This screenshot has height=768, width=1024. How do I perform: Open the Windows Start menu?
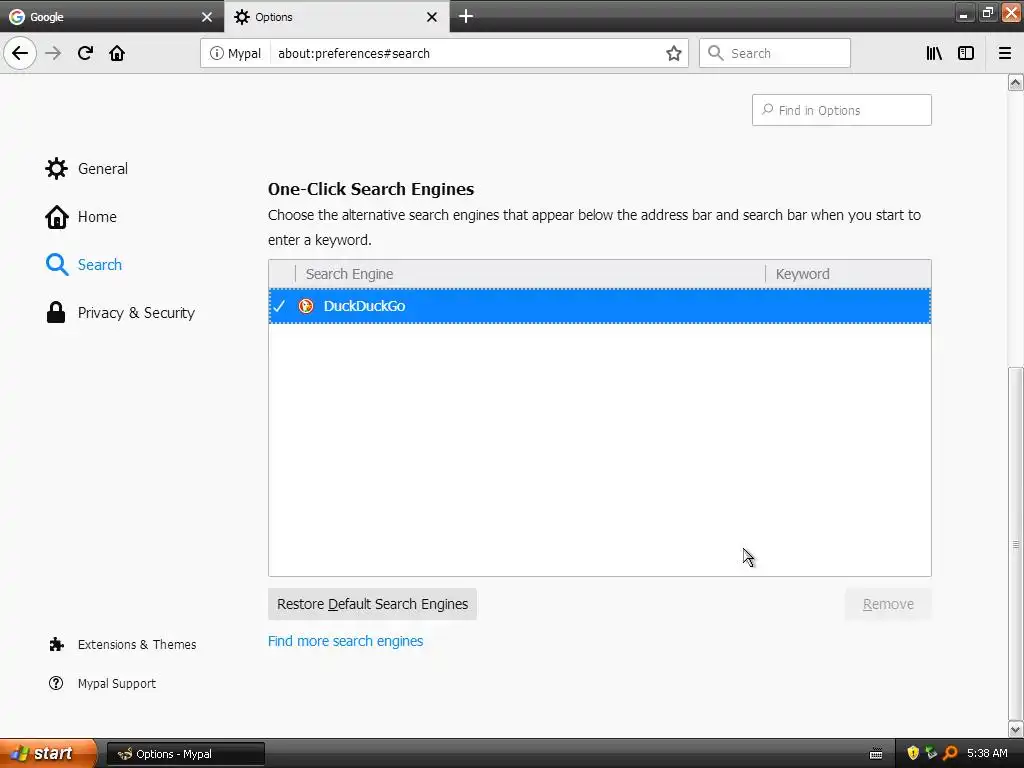pos(48,754)
